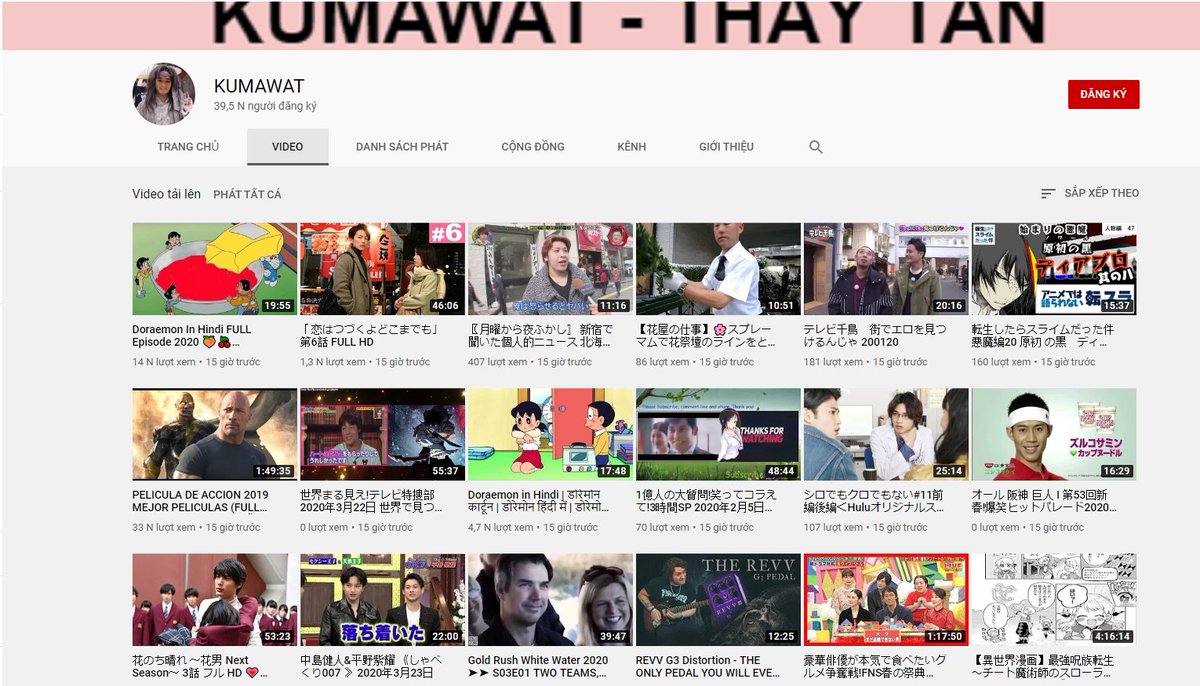1200x686 pixels.
Task: Switch to the GIỚI THIỆU tab
Action: pyautogui.click(x=727, y=147)
